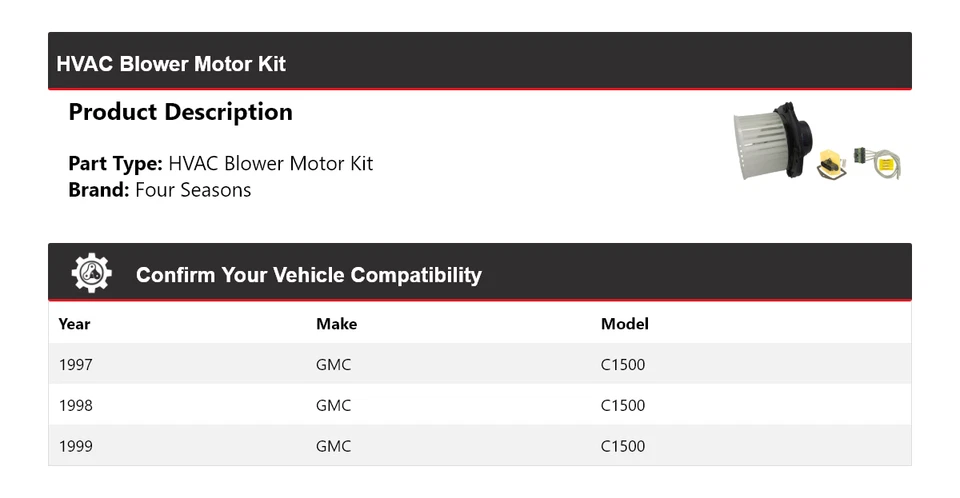The image size is (960, 498).
Task: Click GMC in the 1999 row
Action: pos(333,447)
